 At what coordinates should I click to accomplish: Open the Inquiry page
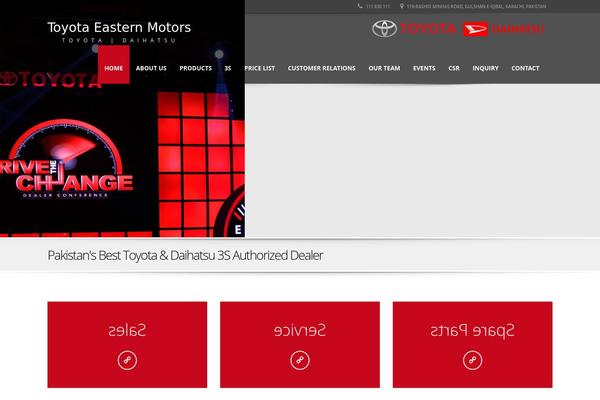tap(485, 68)
